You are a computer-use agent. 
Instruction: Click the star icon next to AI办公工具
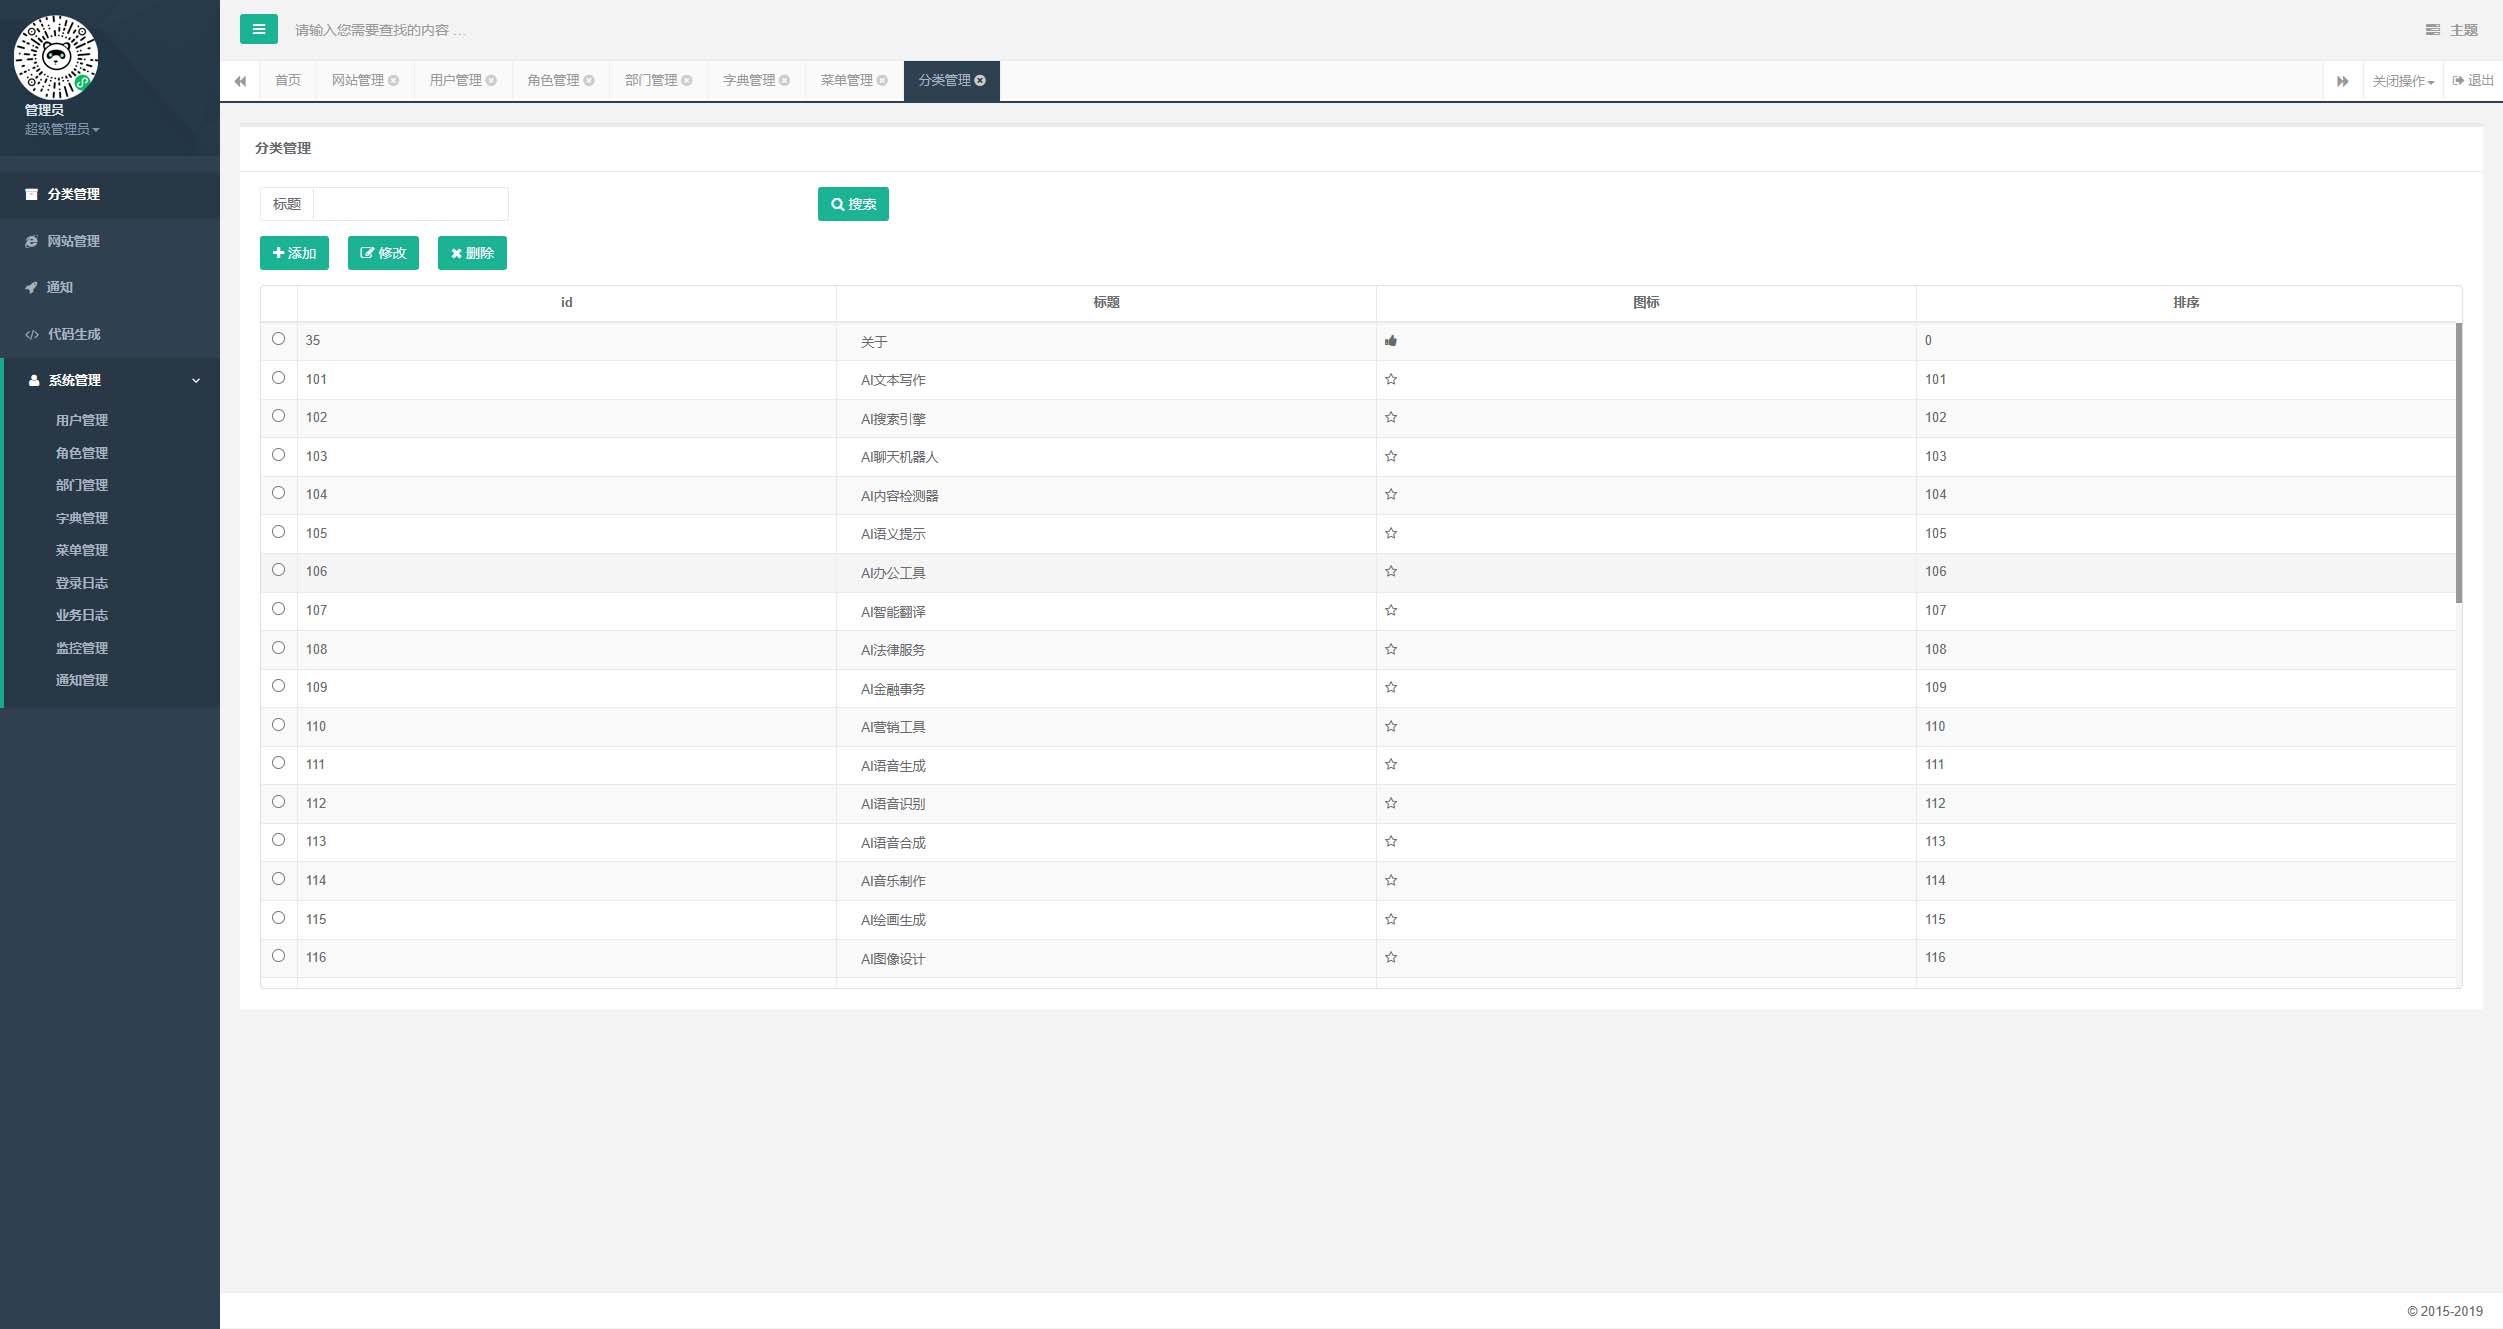[x=1391, y=571]
